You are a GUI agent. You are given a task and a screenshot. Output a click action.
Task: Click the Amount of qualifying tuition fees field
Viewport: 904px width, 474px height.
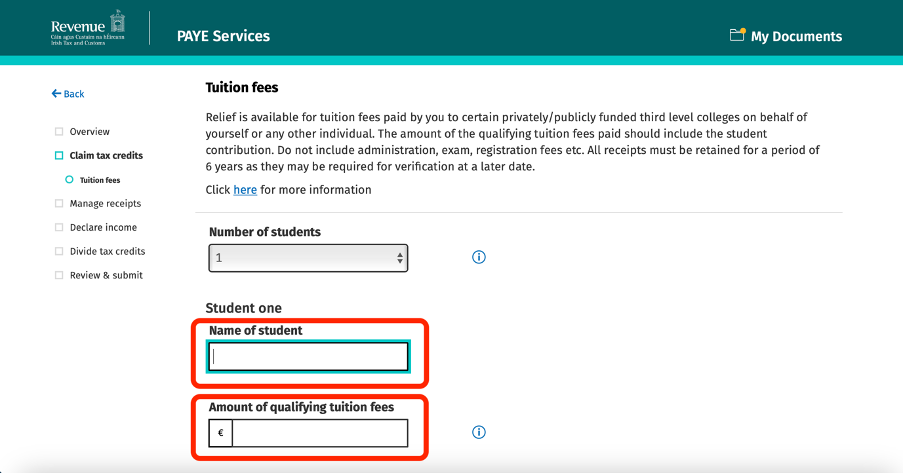tap(320, 433)
